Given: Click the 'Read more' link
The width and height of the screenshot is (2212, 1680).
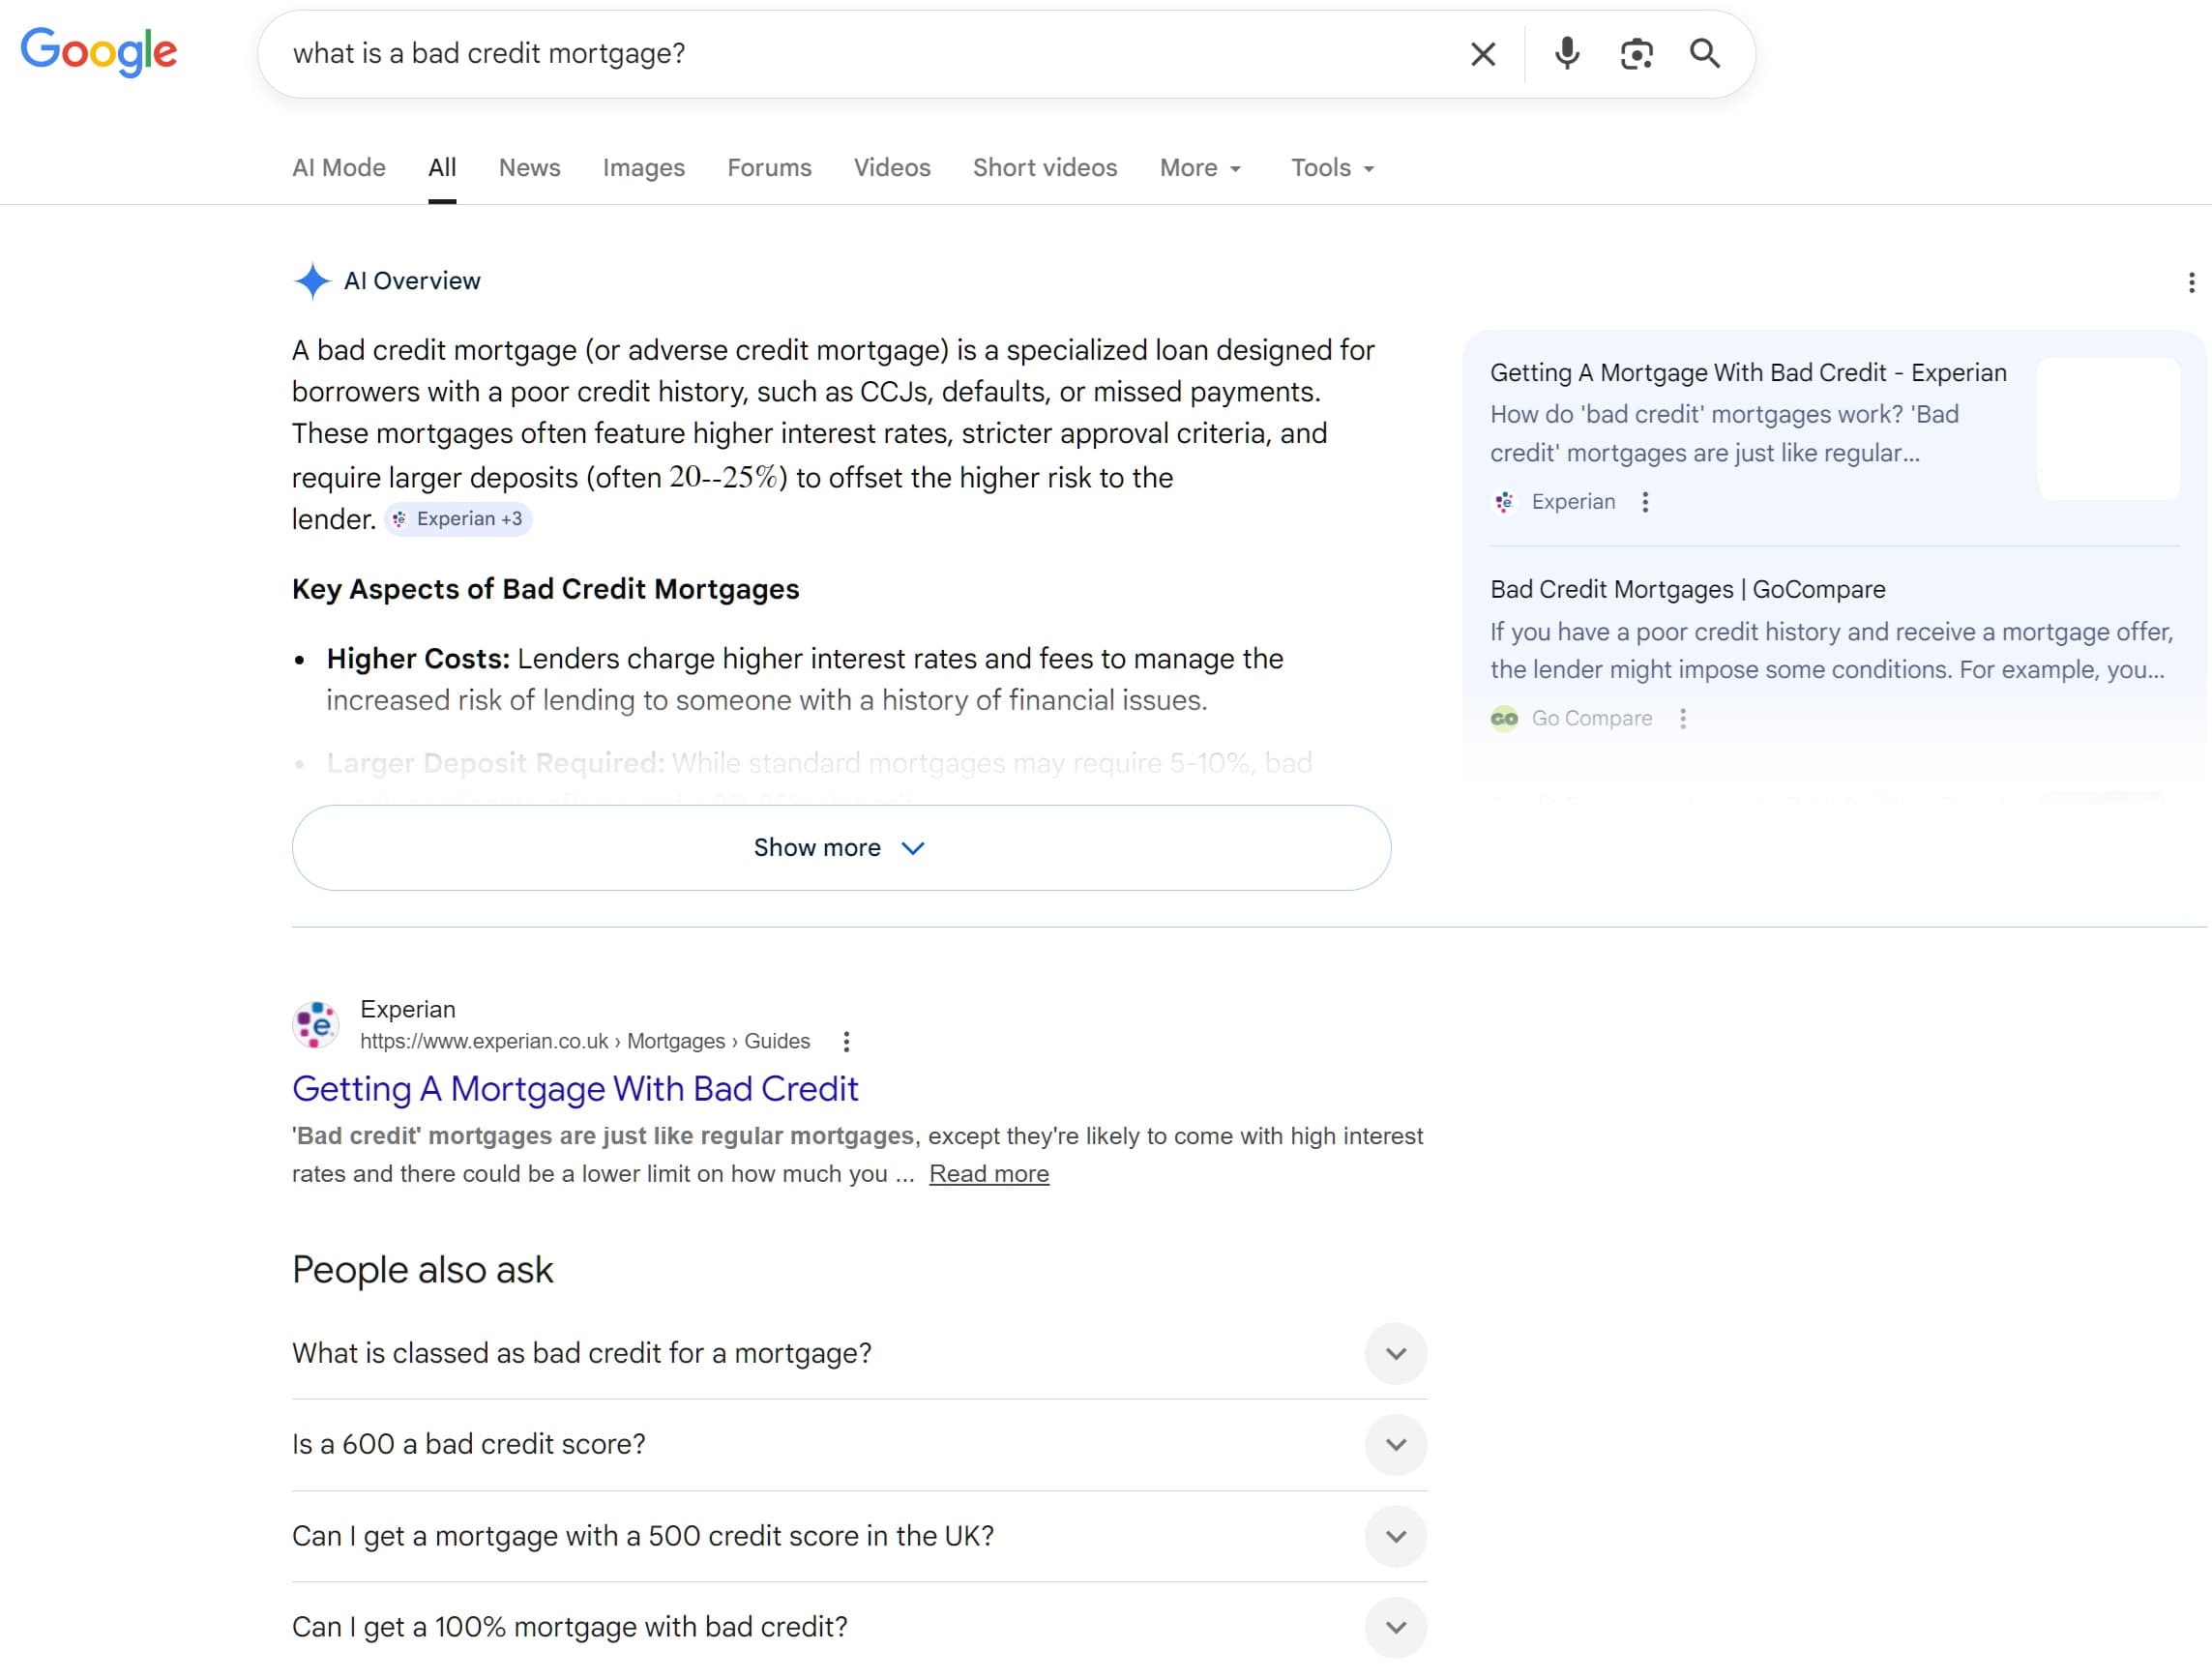Looking at the screenshot, I should click(x=989, y=1174).
